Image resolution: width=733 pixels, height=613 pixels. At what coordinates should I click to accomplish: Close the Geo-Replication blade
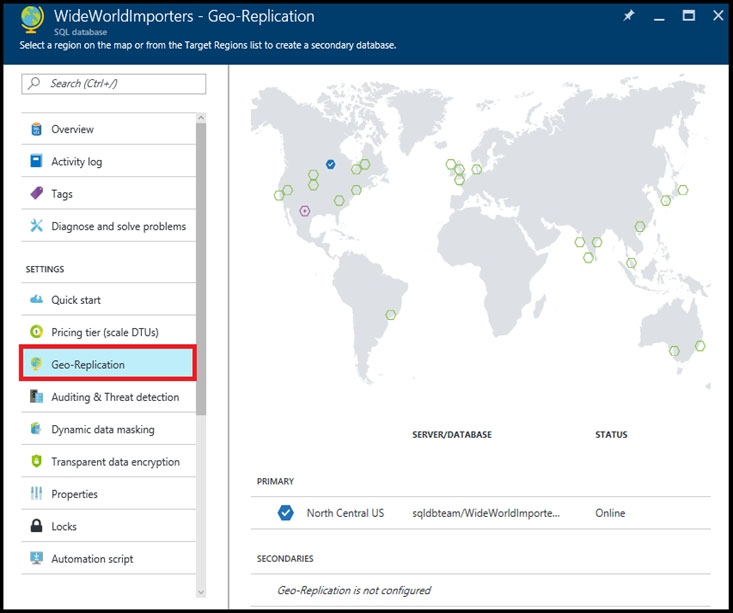(x=718, y=15)
